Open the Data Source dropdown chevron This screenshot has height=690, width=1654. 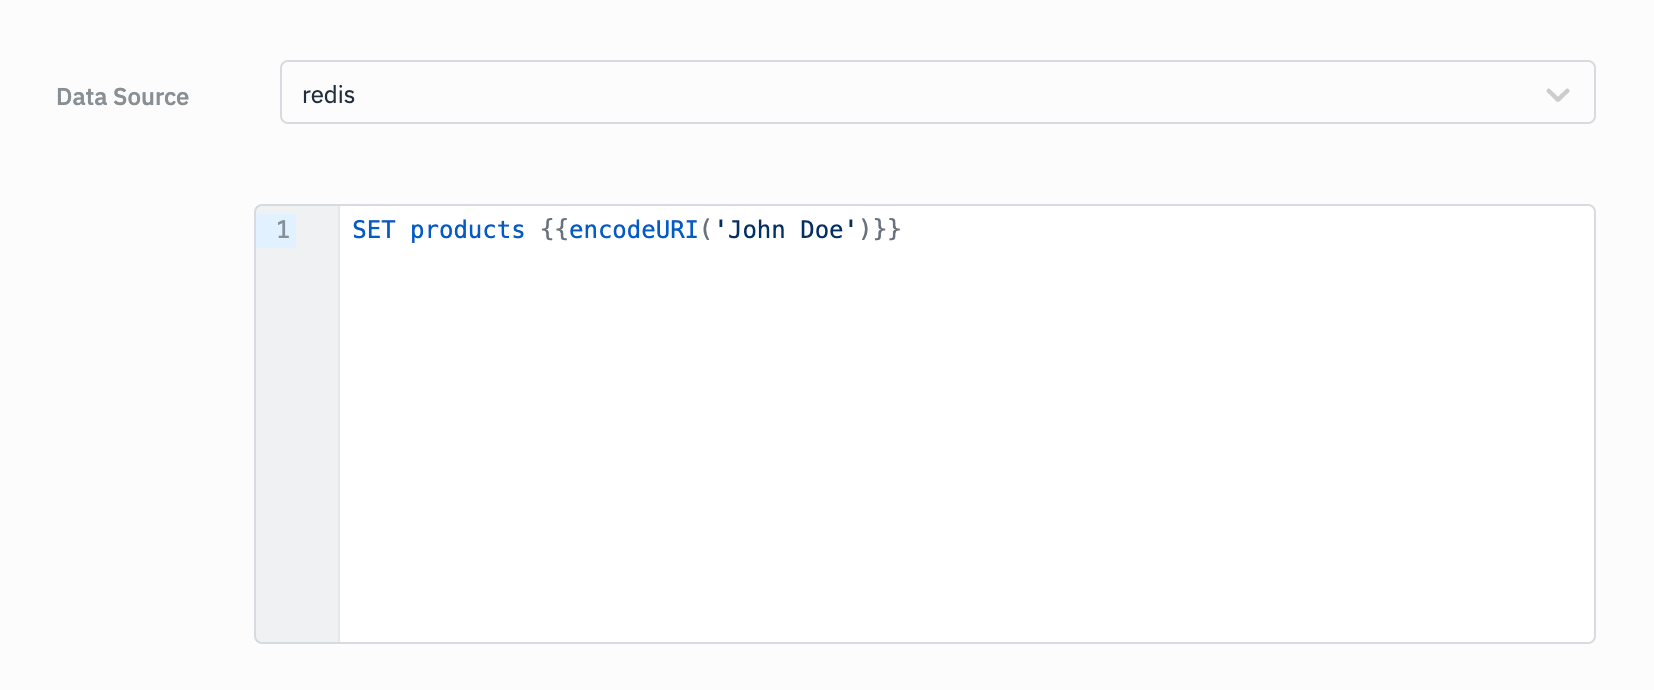pyautogui.click(x=1557, y=95)
